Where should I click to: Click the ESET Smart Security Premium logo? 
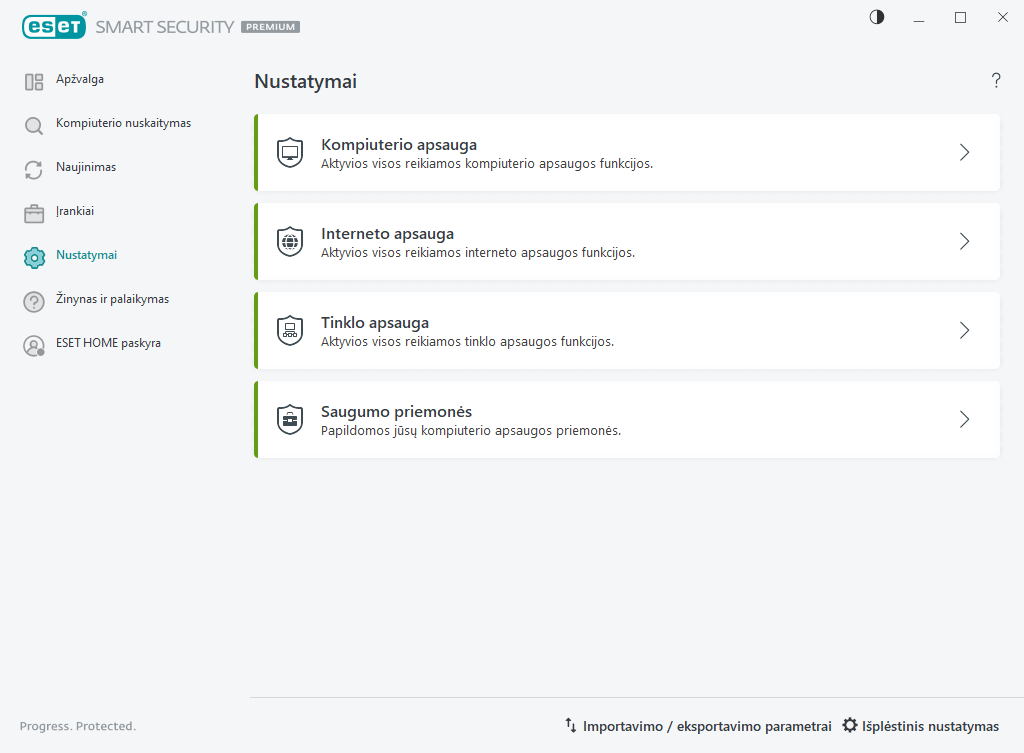[161, 27]
